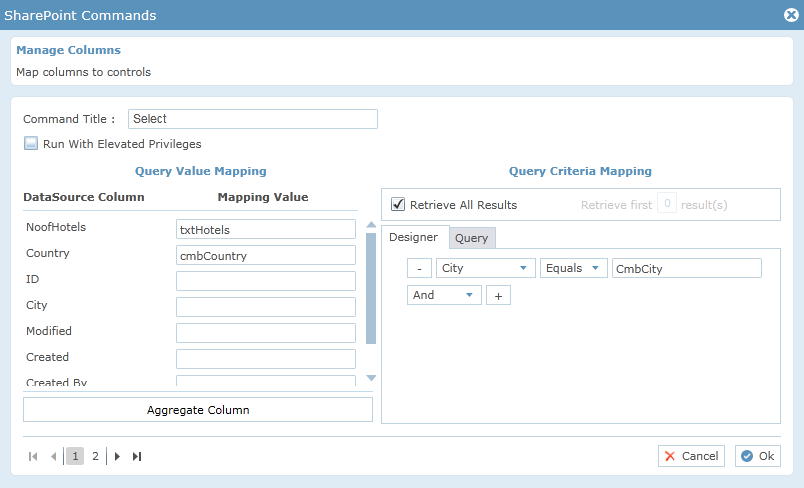This screenshot has width=804, height=488.
Task: Click the Country column label
Action: [48, 253]
